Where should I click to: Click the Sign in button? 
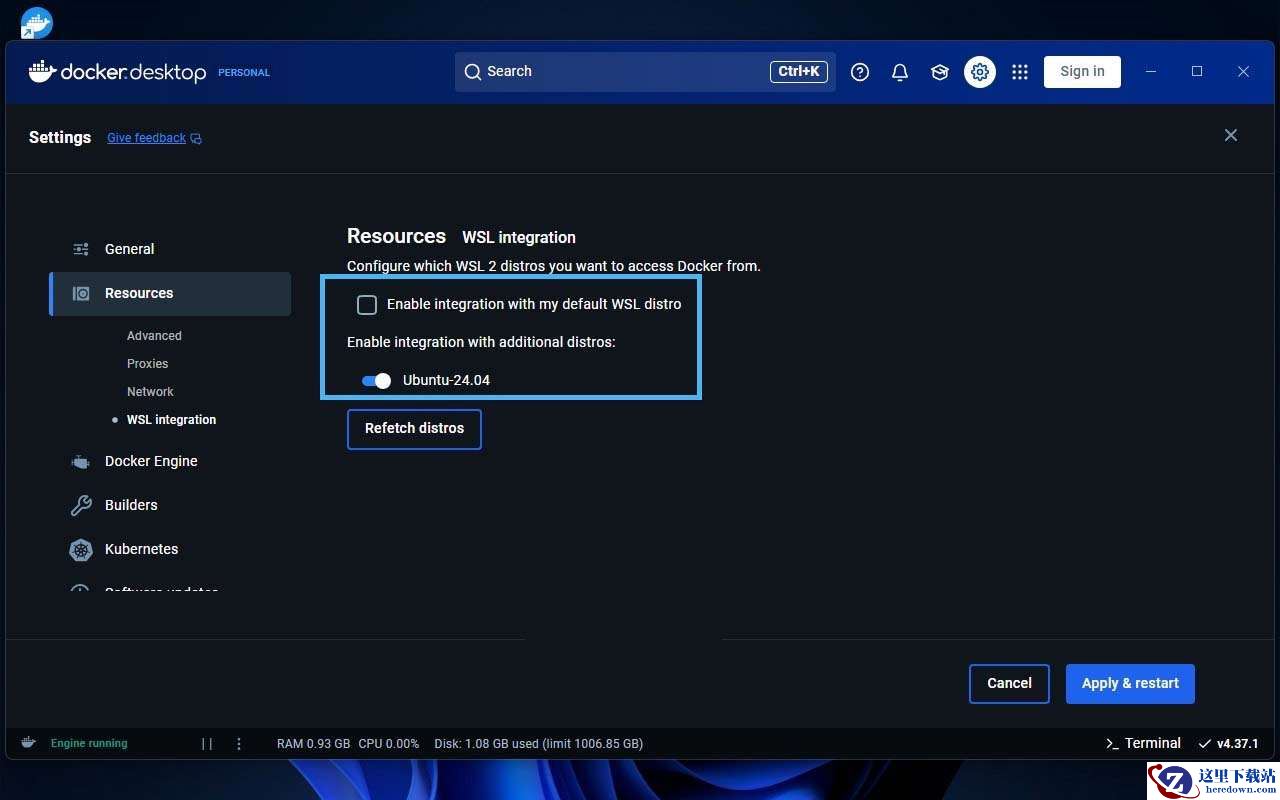click(1082, 72)
